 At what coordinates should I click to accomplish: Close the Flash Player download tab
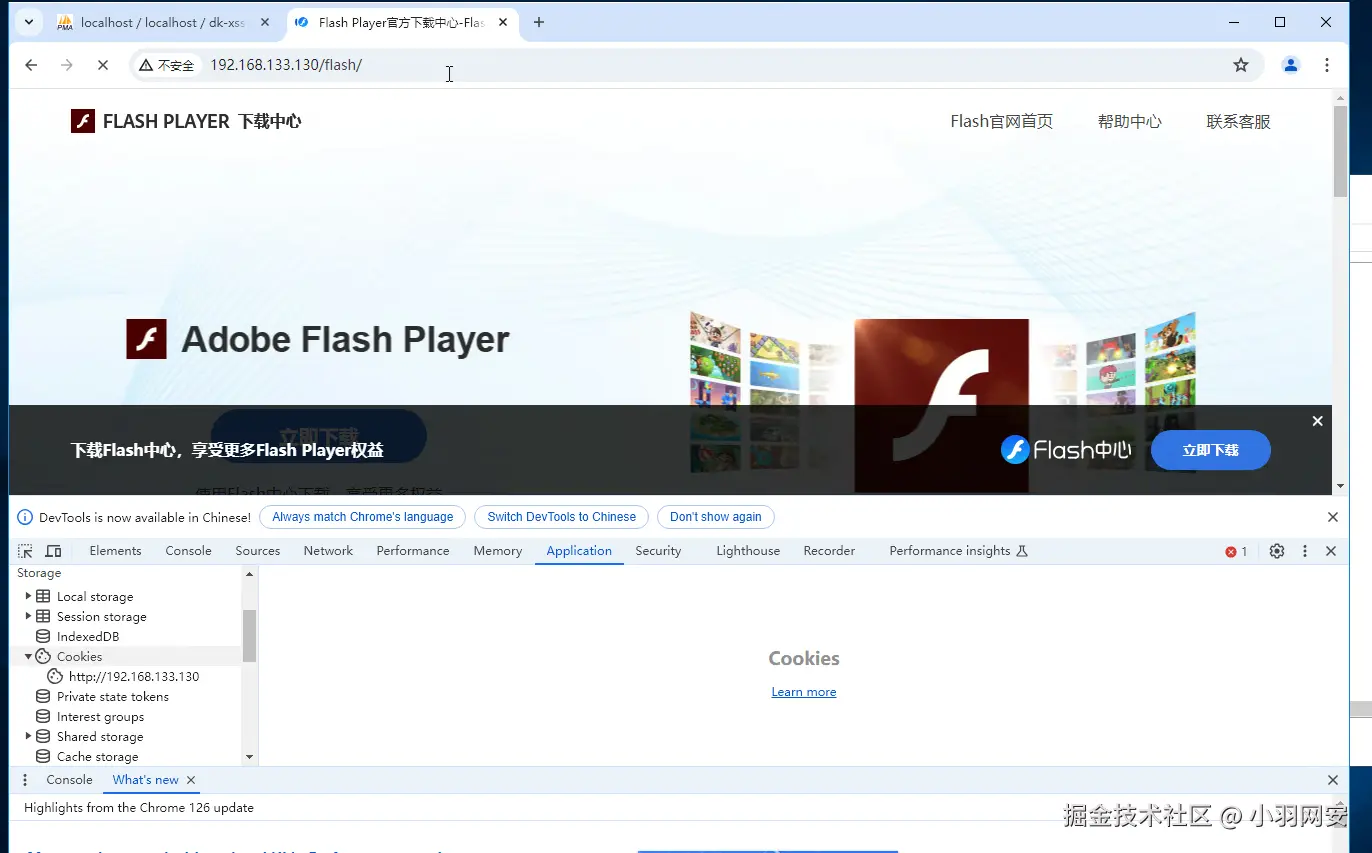tap(505, 22)
